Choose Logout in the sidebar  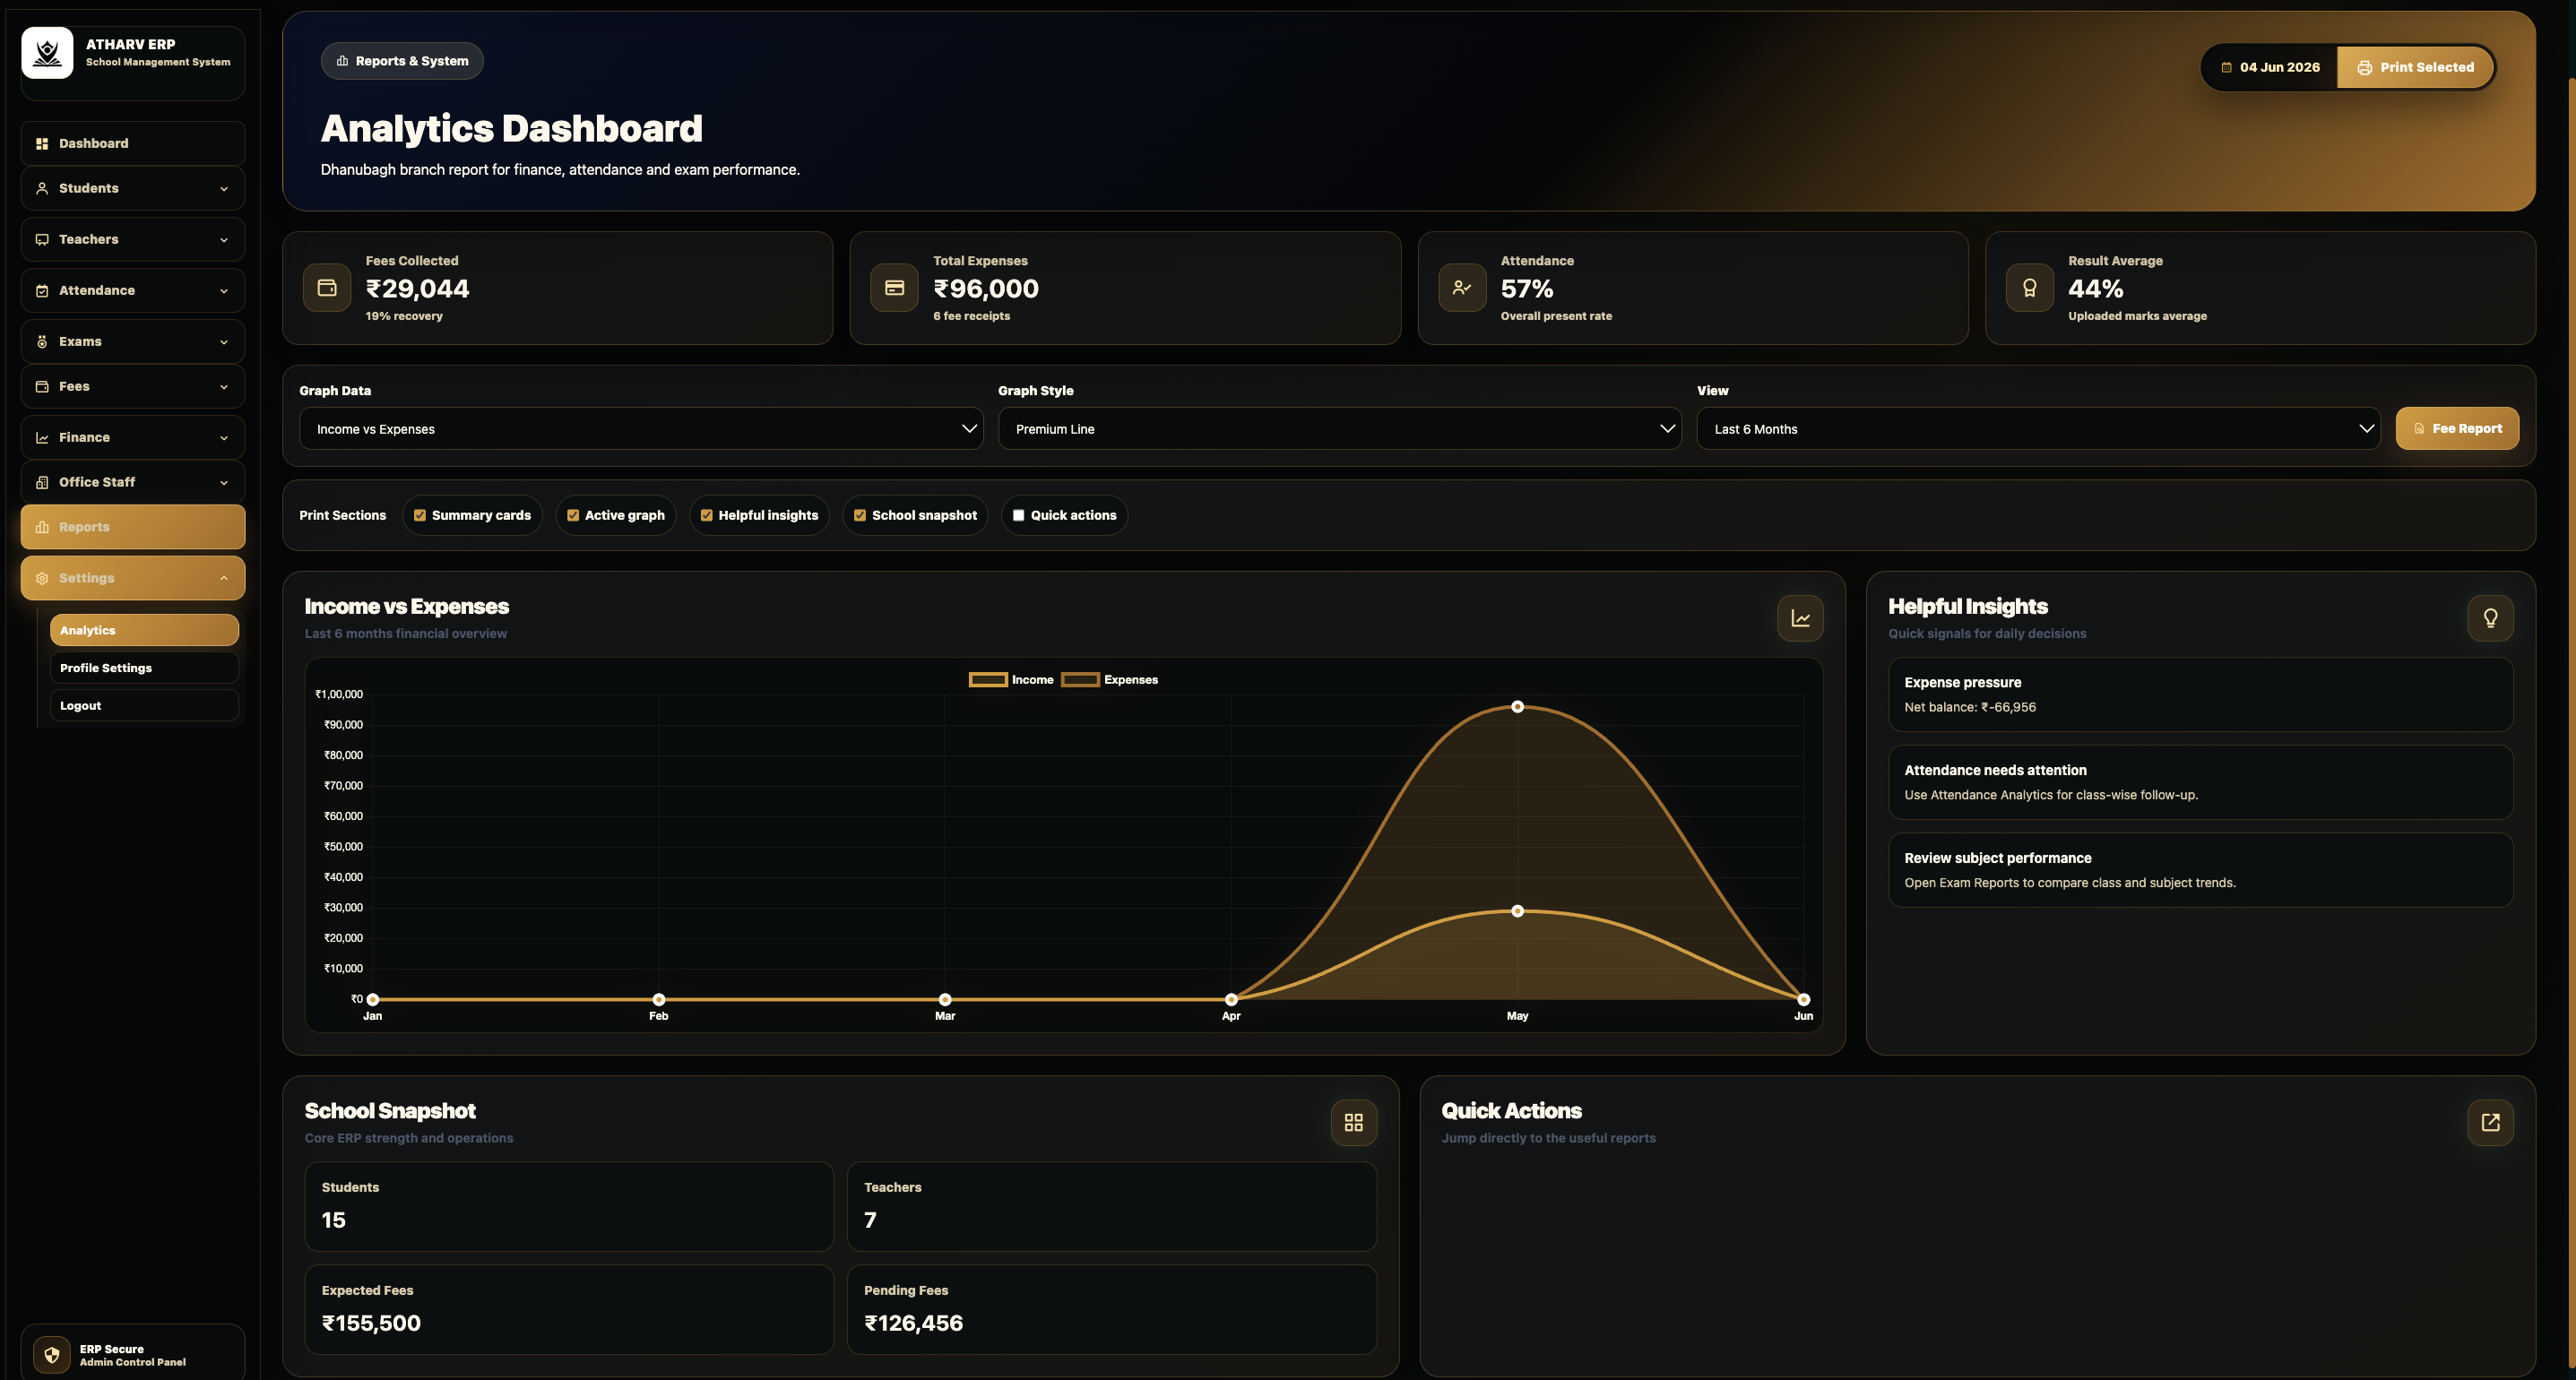[x=144, y=706]
